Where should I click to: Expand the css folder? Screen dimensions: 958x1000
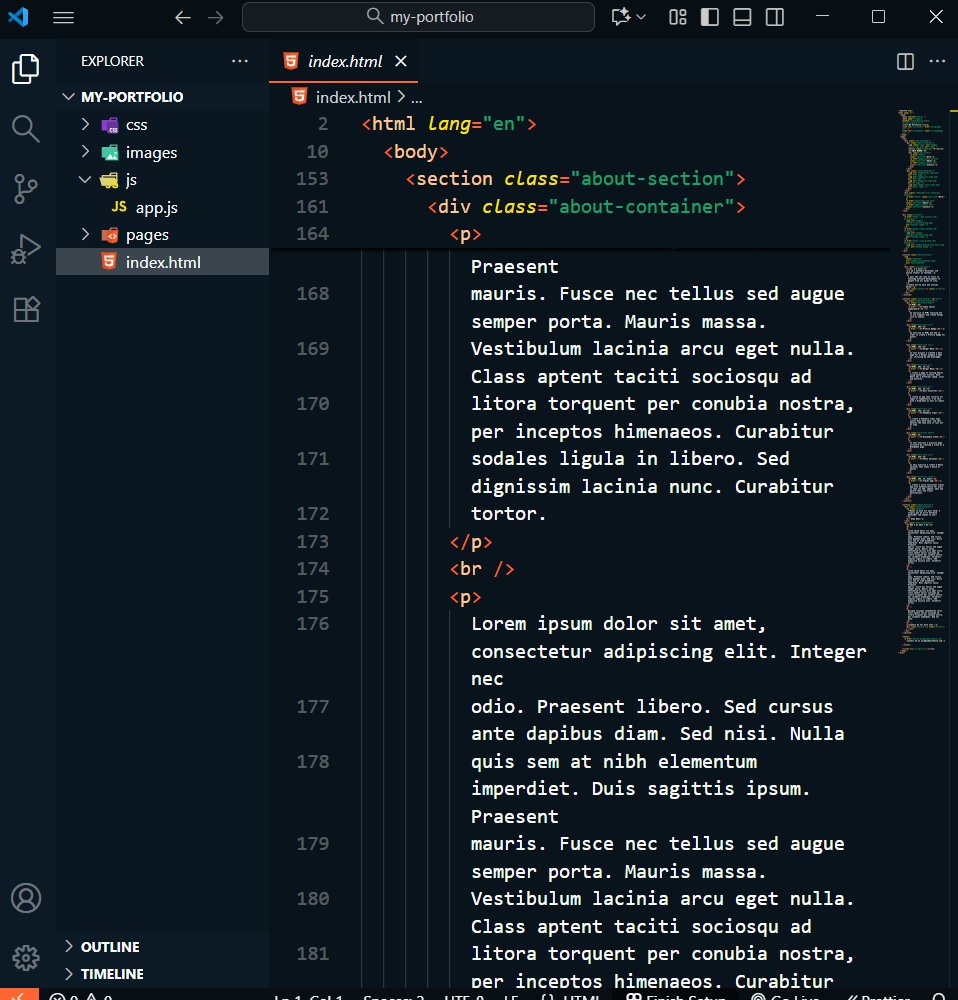coord(85,124)
